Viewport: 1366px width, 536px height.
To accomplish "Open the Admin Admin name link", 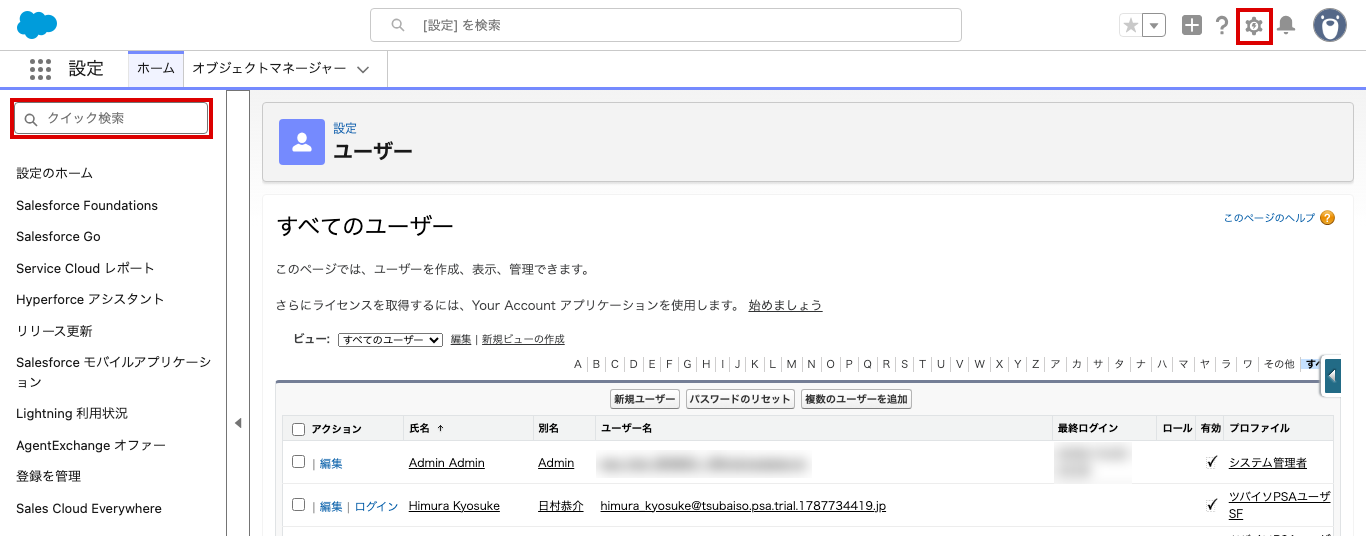I will 447,463.
